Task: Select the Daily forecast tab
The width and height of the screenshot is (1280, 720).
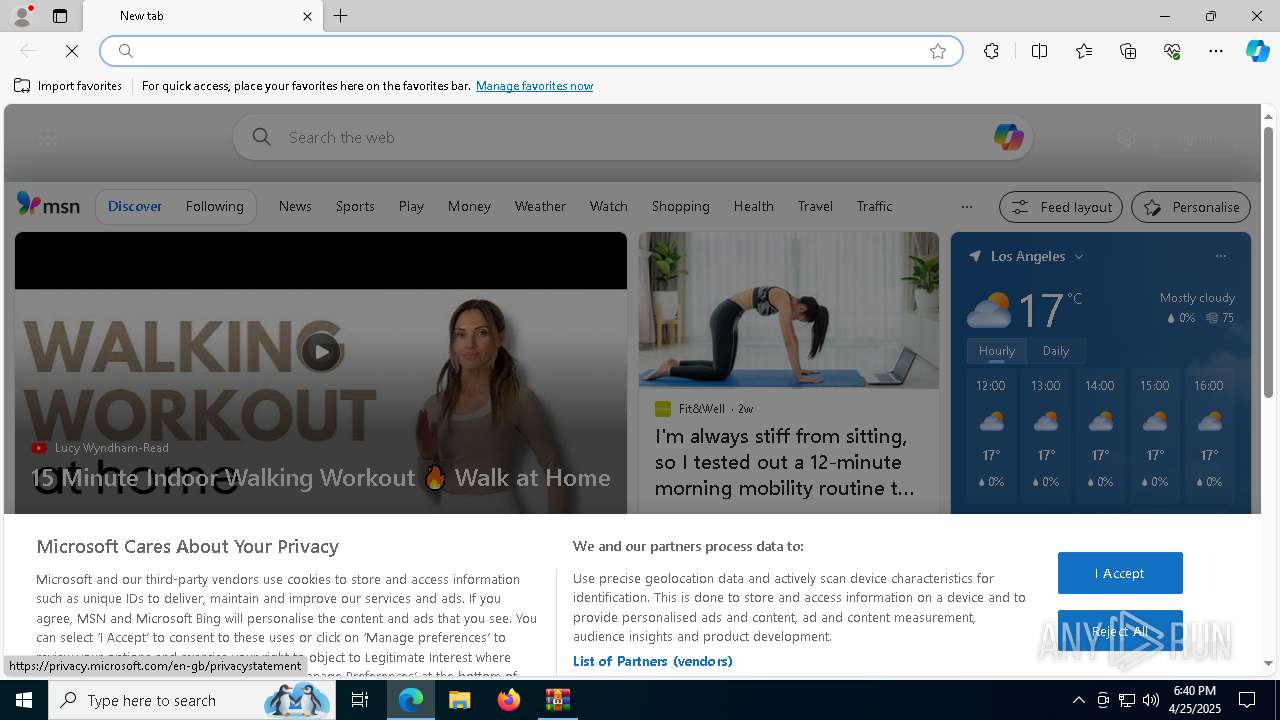Action: pos(1055,351)
